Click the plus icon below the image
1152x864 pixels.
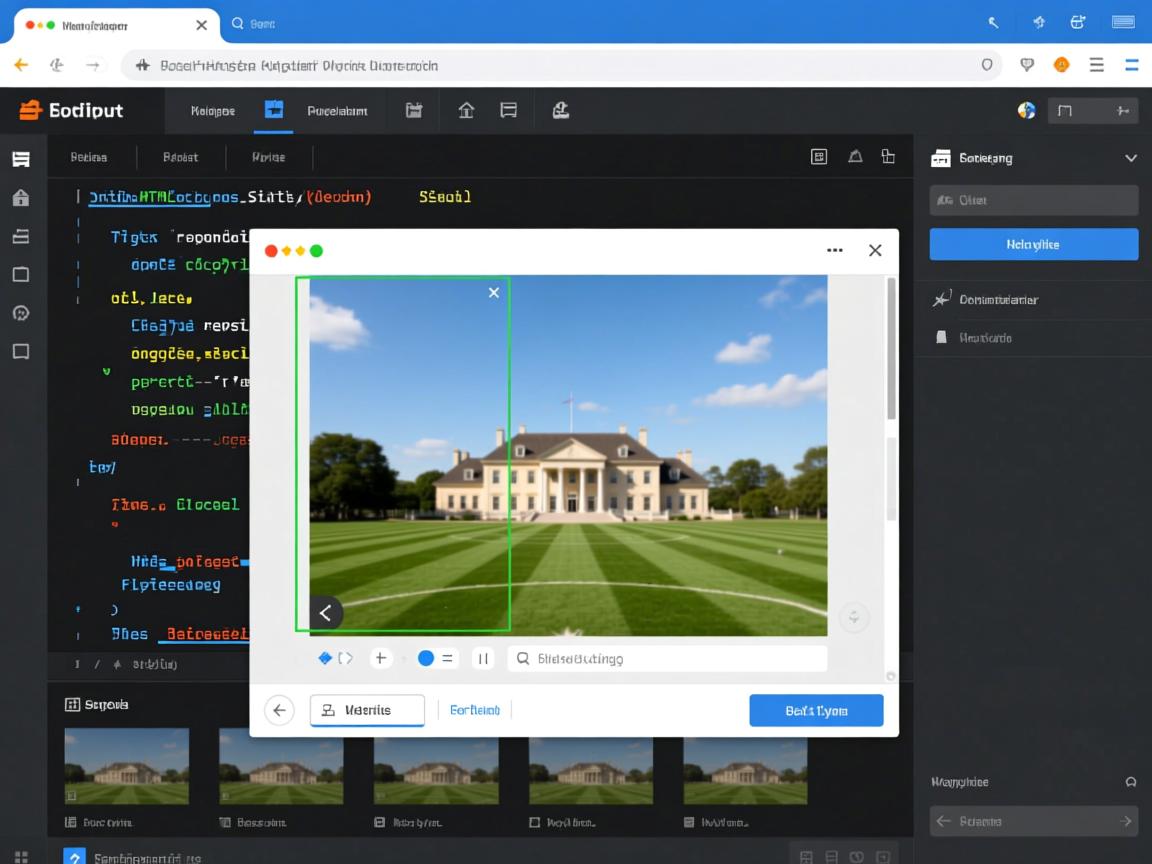pyautogui.click(x=380, y=658)
